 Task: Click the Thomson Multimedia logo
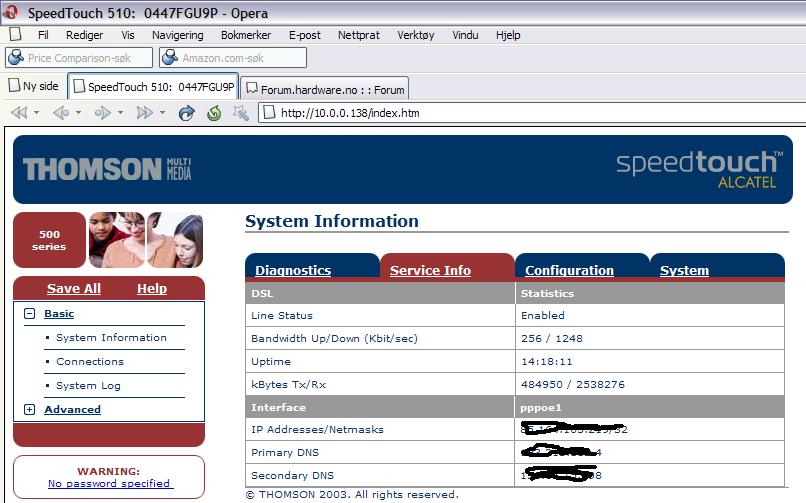[107, 169]
